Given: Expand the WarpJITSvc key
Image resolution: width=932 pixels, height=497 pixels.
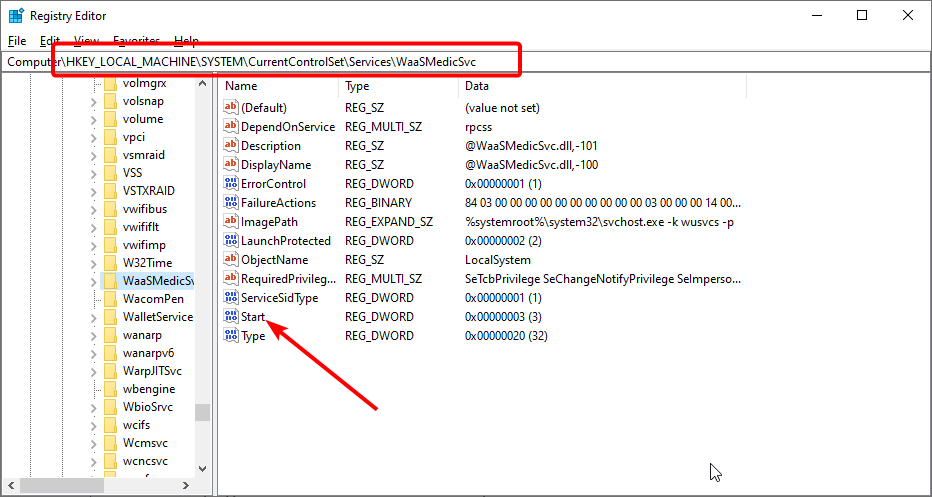Looking at the screenshot, I should [93, 371].
